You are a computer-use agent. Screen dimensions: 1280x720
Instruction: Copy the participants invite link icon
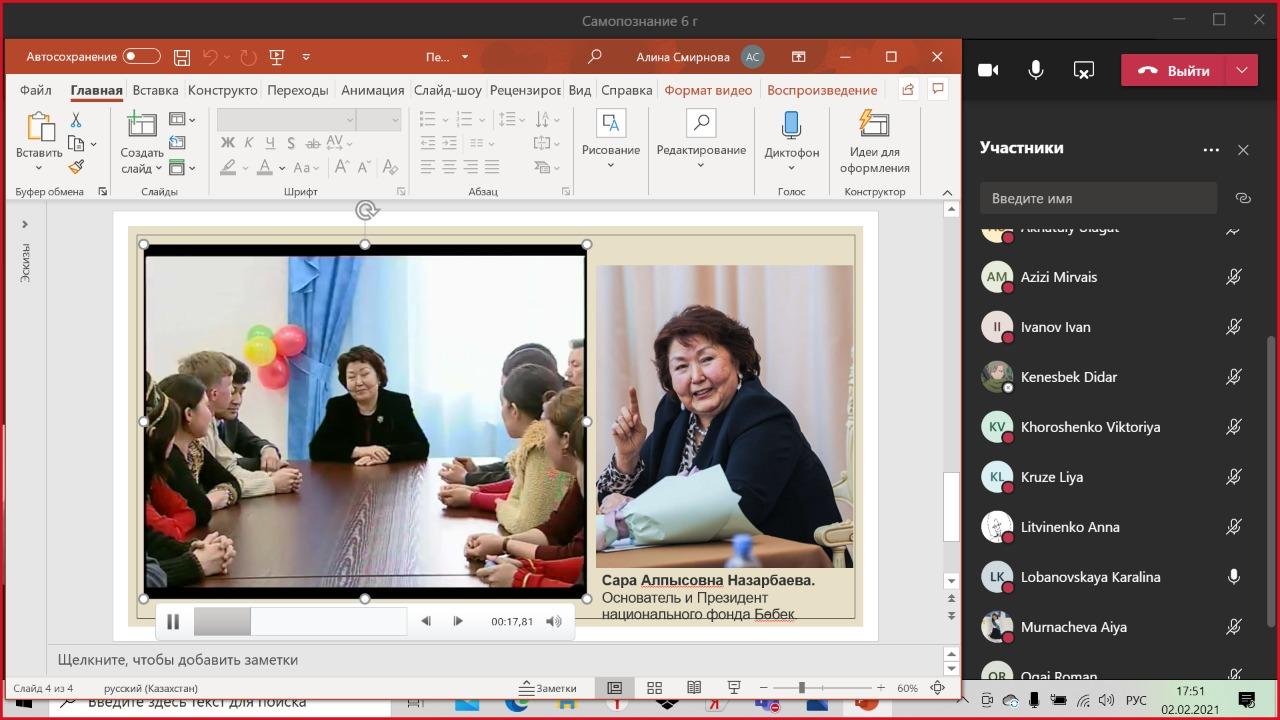click(x=1243, y=198)
